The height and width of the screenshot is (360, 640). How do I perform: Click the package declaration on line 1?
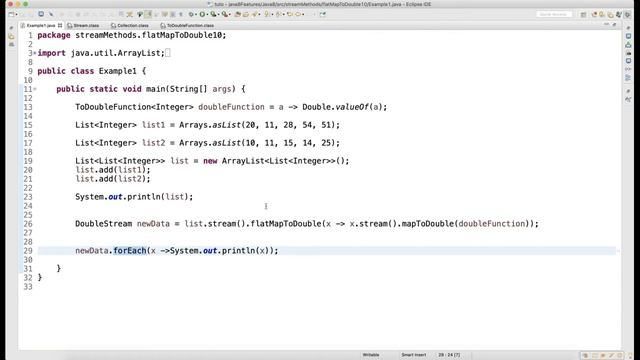tap(131, 35)
